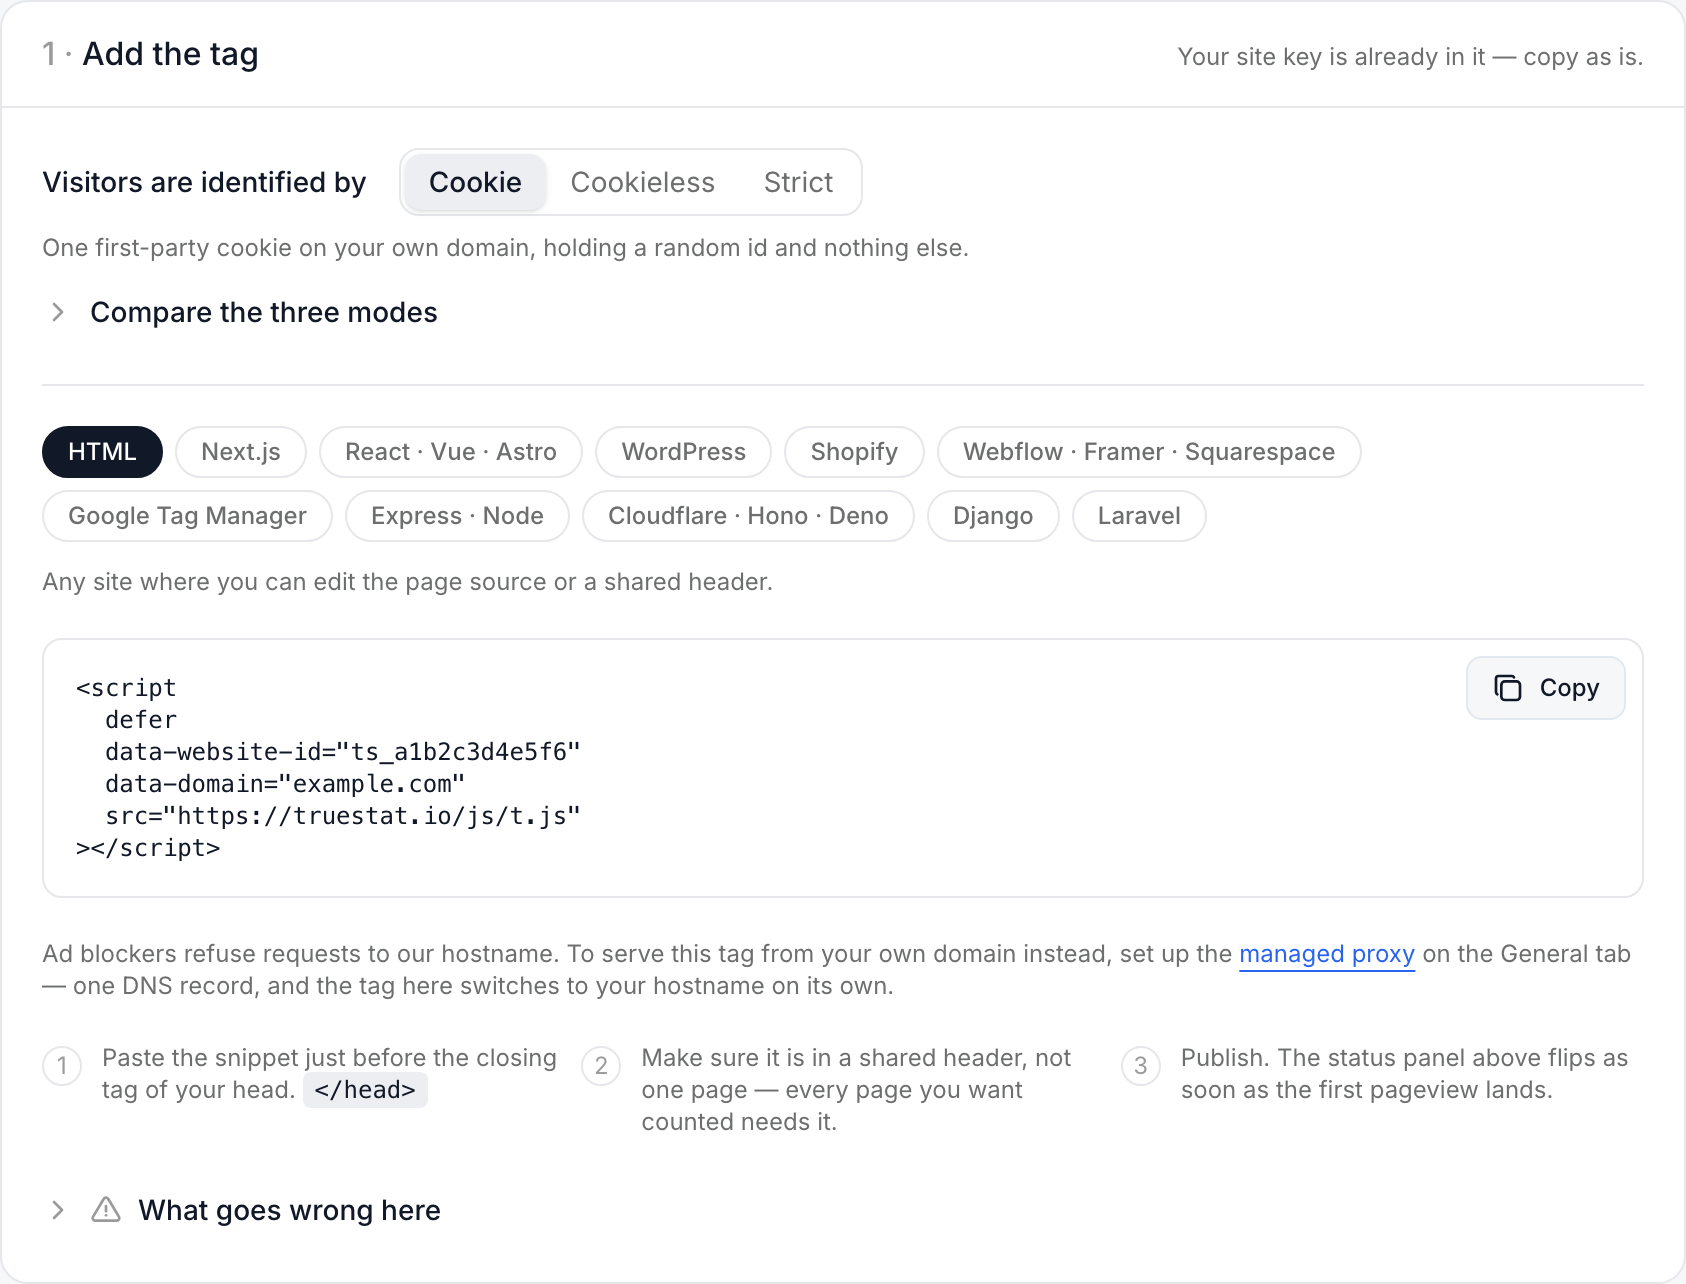The image size is (1686, 1284).
Task: Open the Webflow · Framer · Squarespace tab
Action: pos(1149,452)
